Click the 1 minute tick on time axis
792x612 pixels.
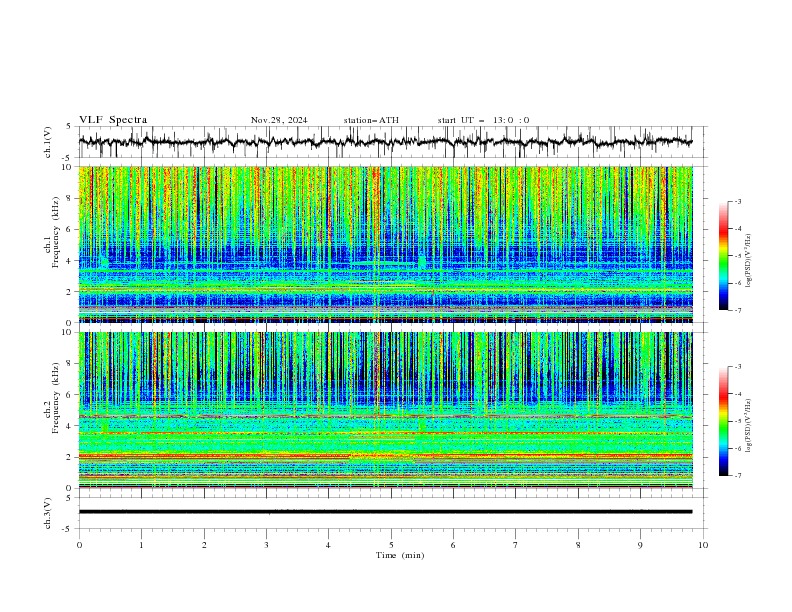click(141, 545)
